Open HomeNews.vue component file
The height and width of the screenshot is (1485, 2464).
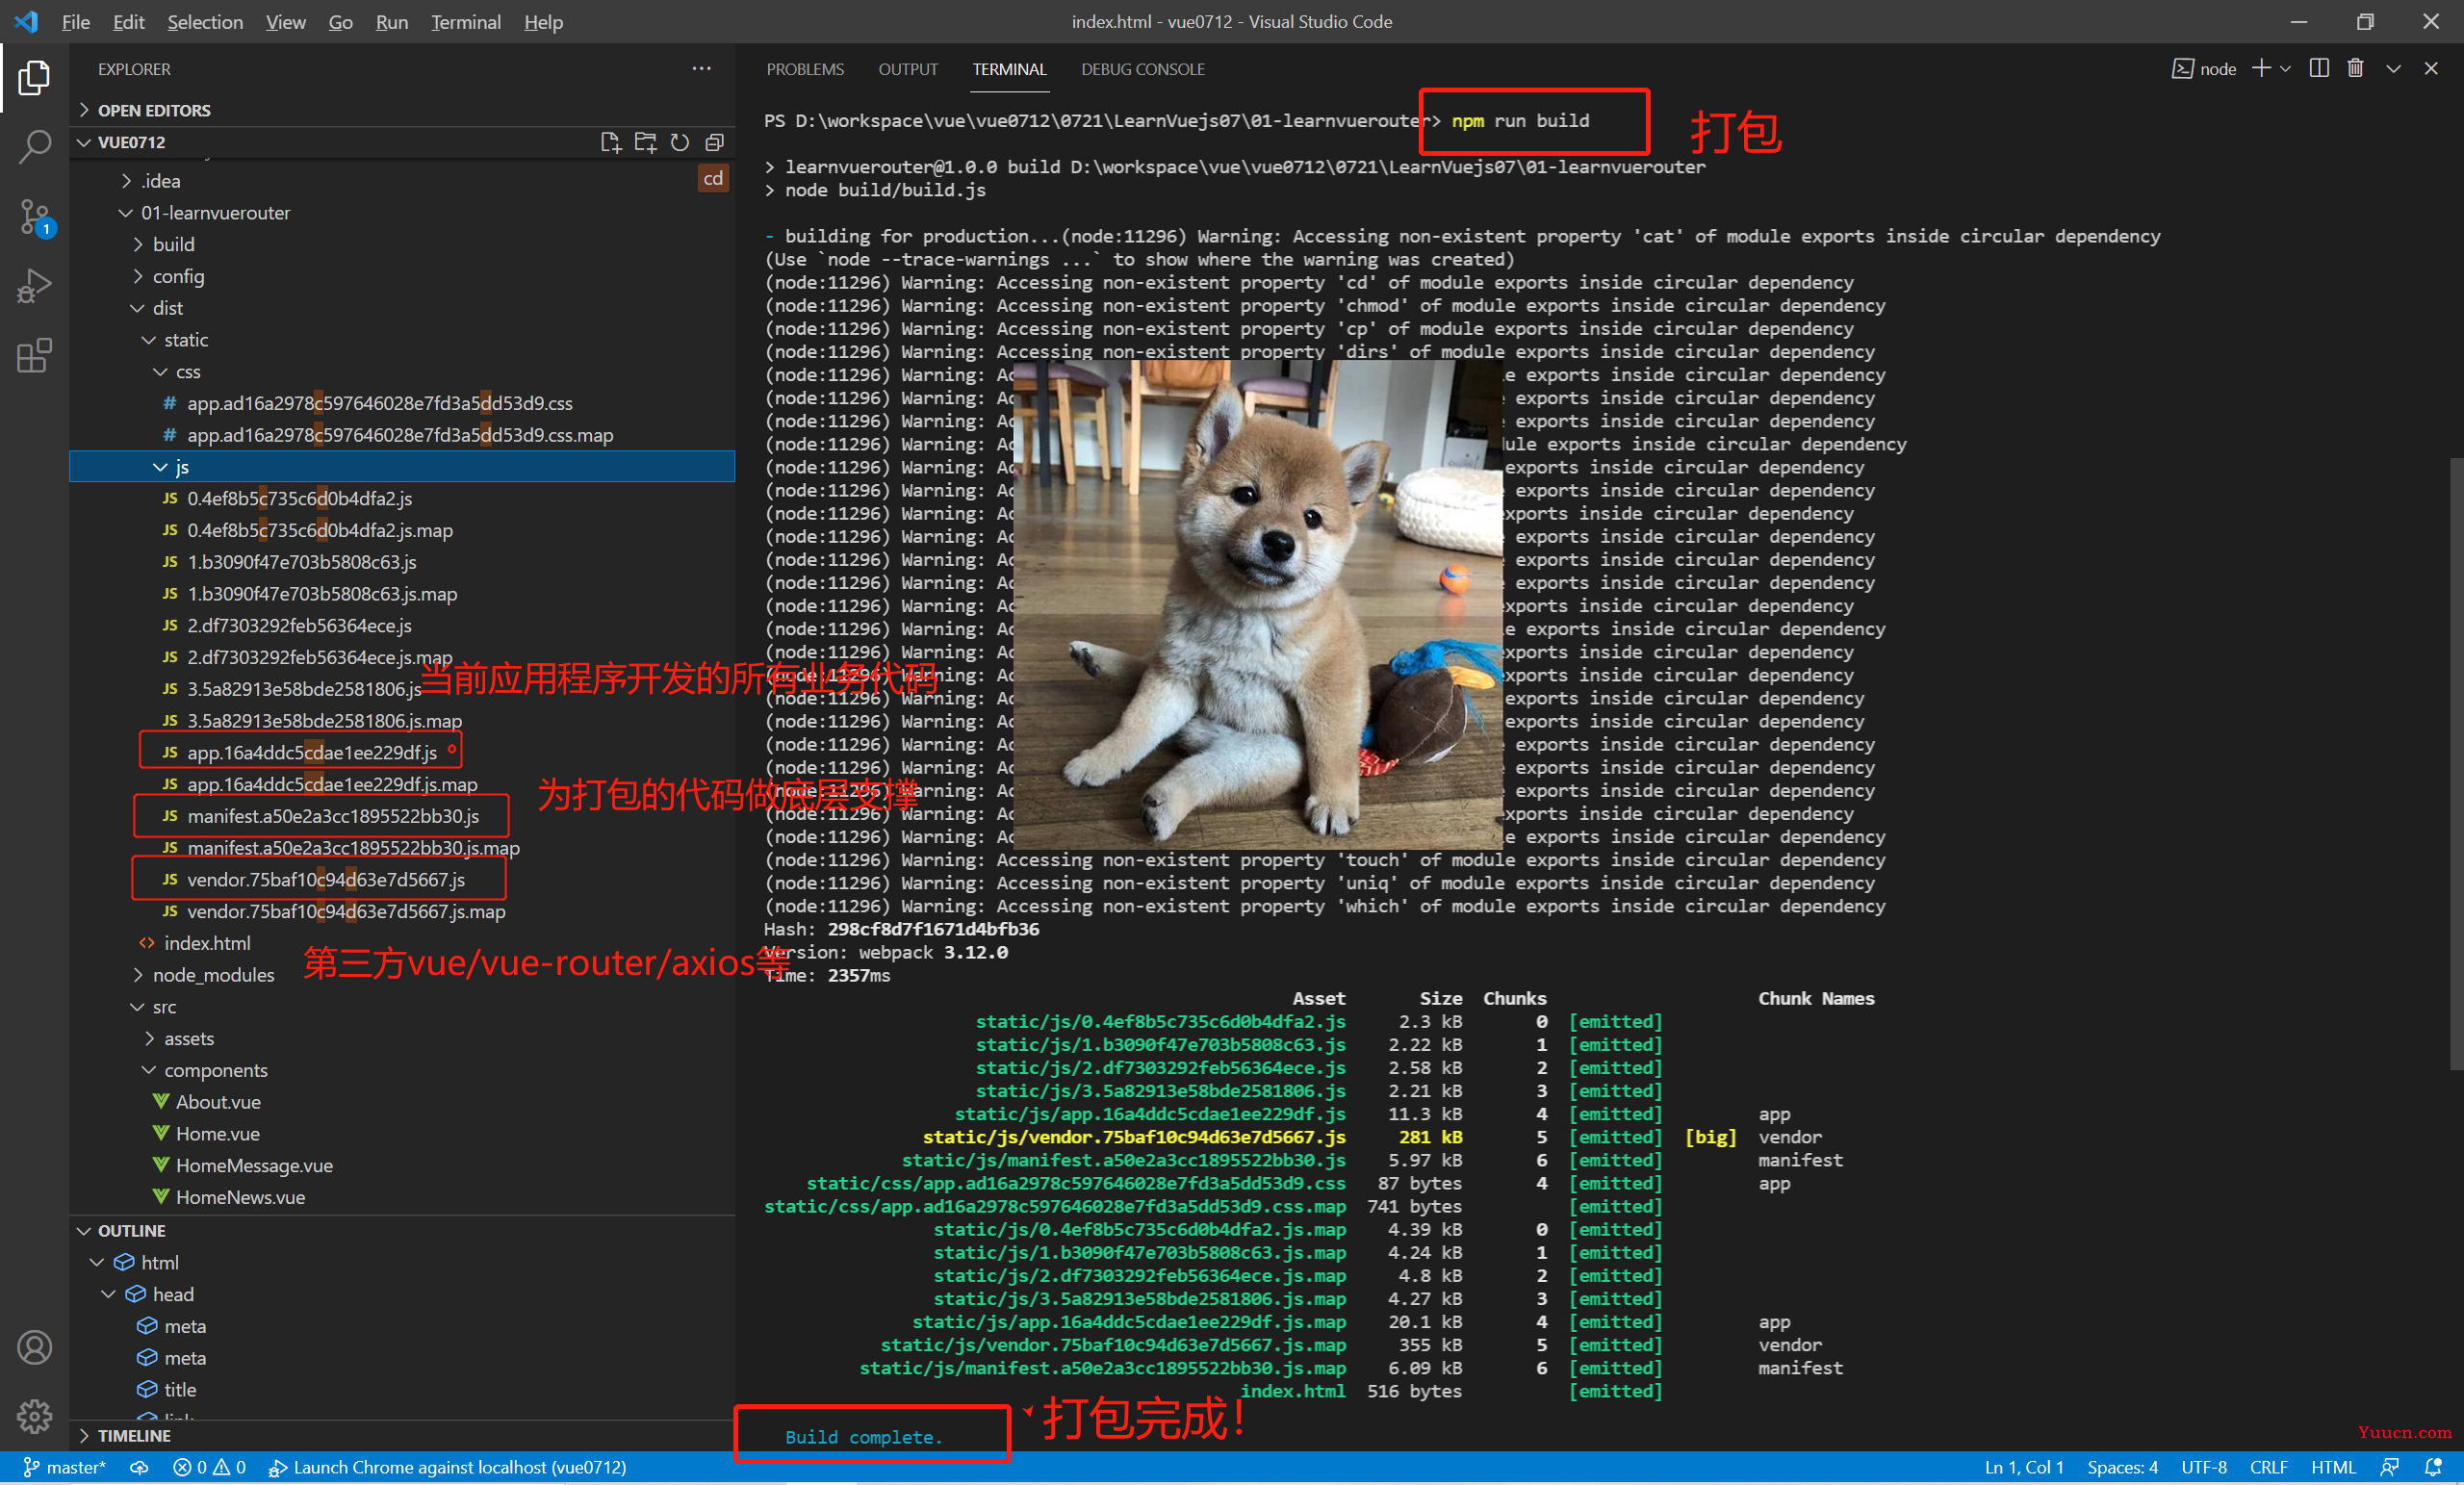click(402, 1197)
